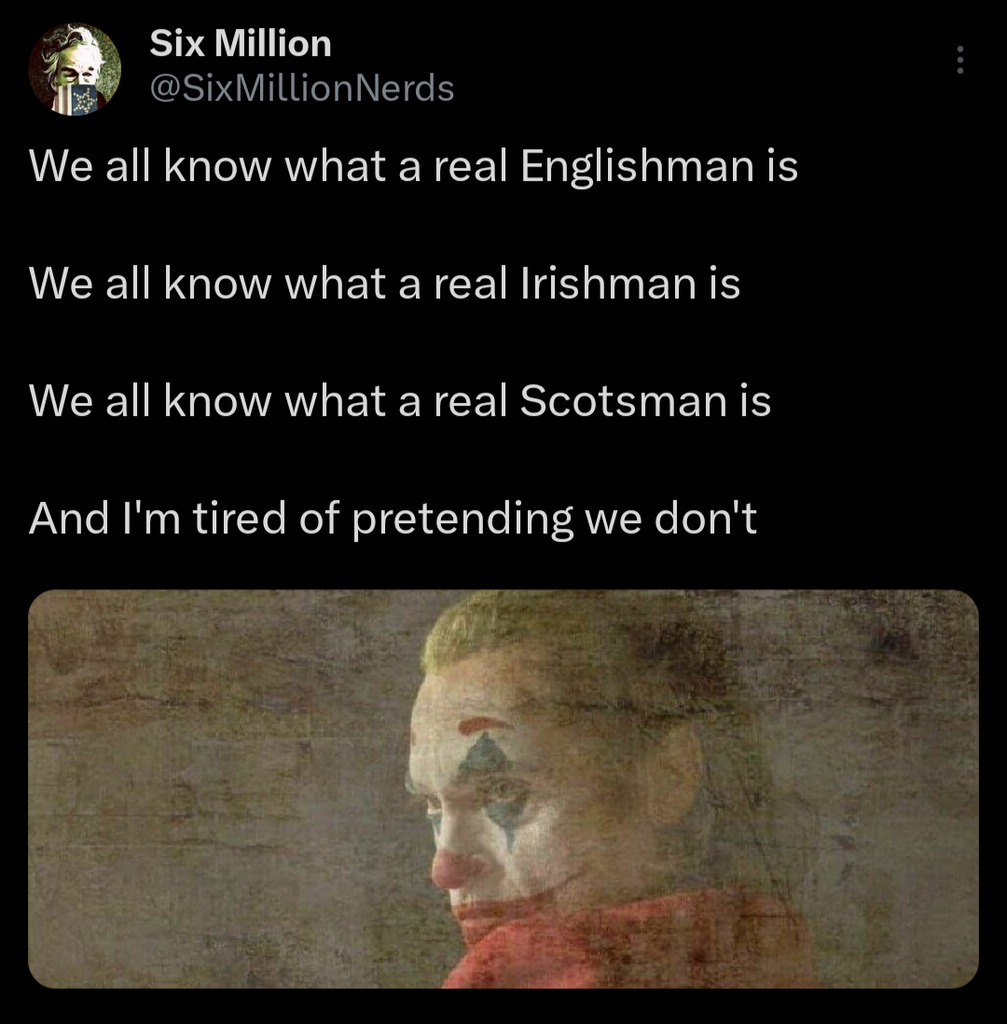This screenshot has height=1024, width=1007.
Task: Click the line "And I'm tired of pretending we don't"
Action: (392, 519)
